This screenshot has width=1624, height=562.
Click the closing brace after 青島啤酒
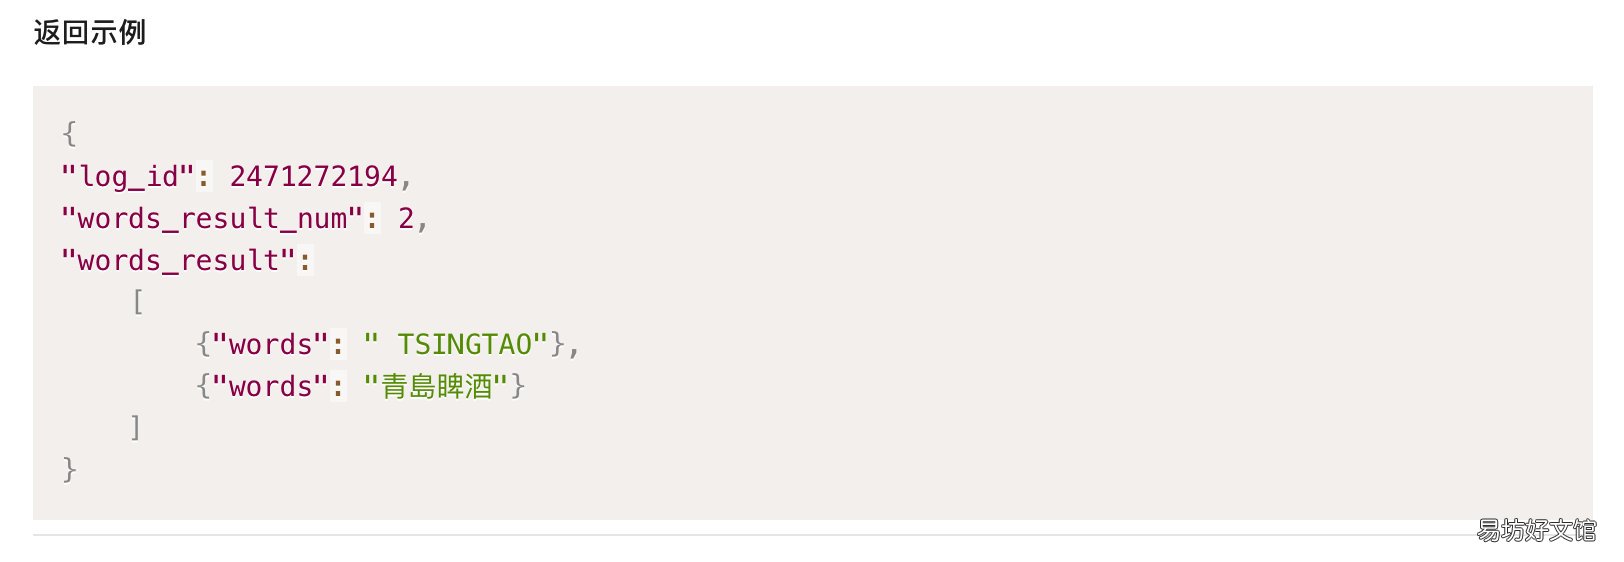click(x=518, y=387)
